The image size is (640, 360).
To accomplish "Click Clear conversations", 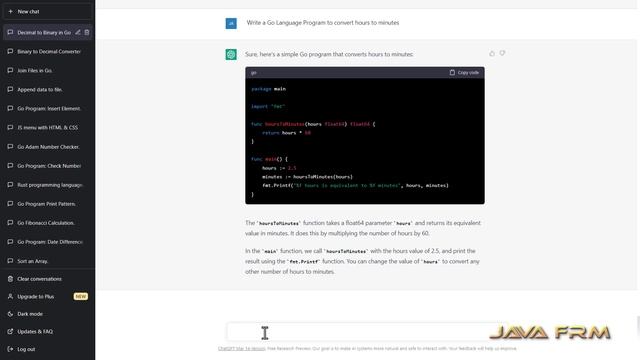I will [x=47, y=279].
